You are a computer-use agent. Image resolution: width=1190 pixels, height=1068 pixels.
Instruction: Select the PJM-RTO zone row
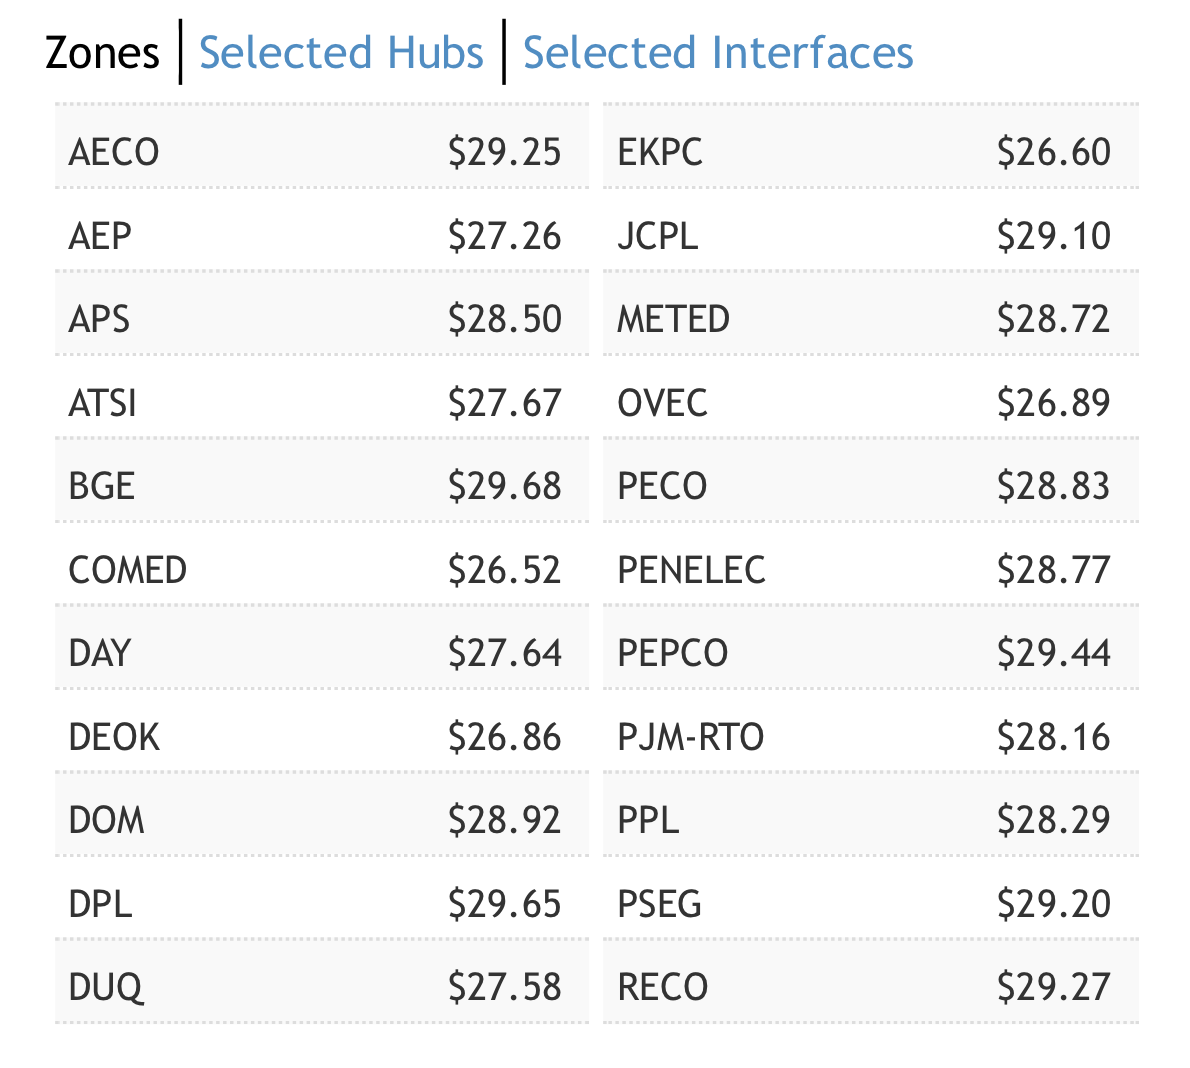click(870, 737)
